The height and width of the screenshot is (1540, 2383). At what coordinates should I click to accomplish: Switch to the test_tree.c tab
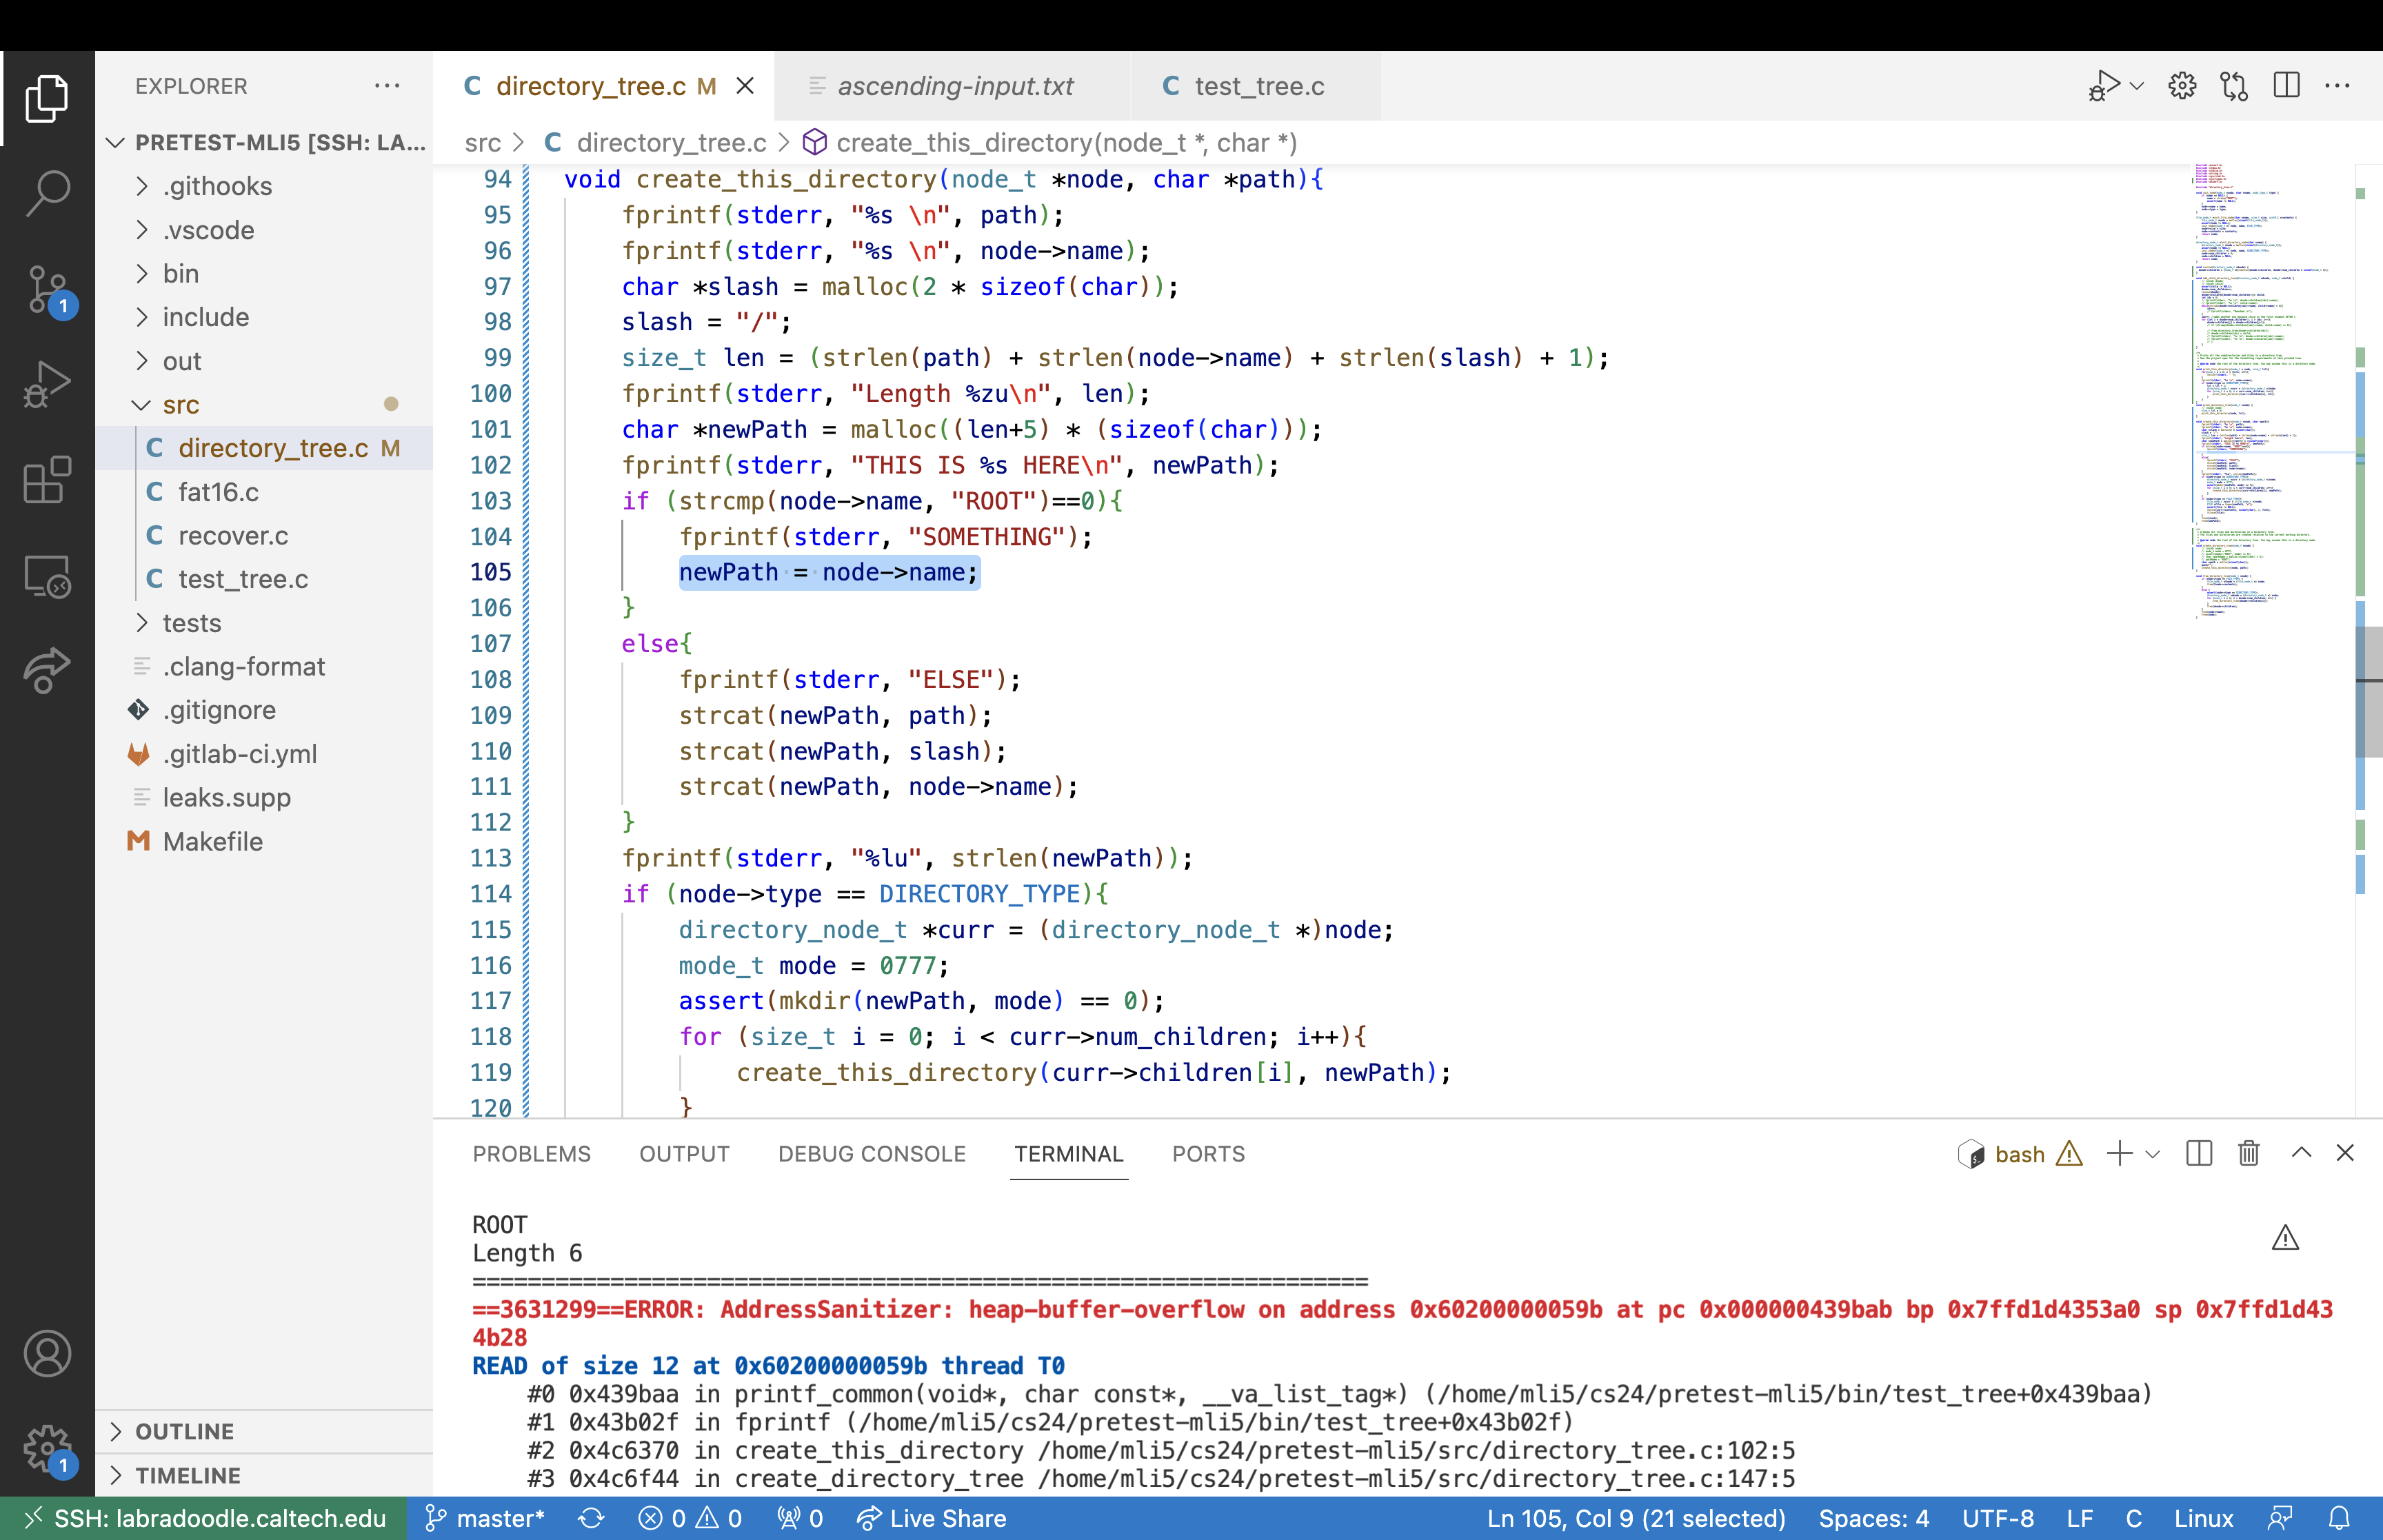pos(1258,86)
